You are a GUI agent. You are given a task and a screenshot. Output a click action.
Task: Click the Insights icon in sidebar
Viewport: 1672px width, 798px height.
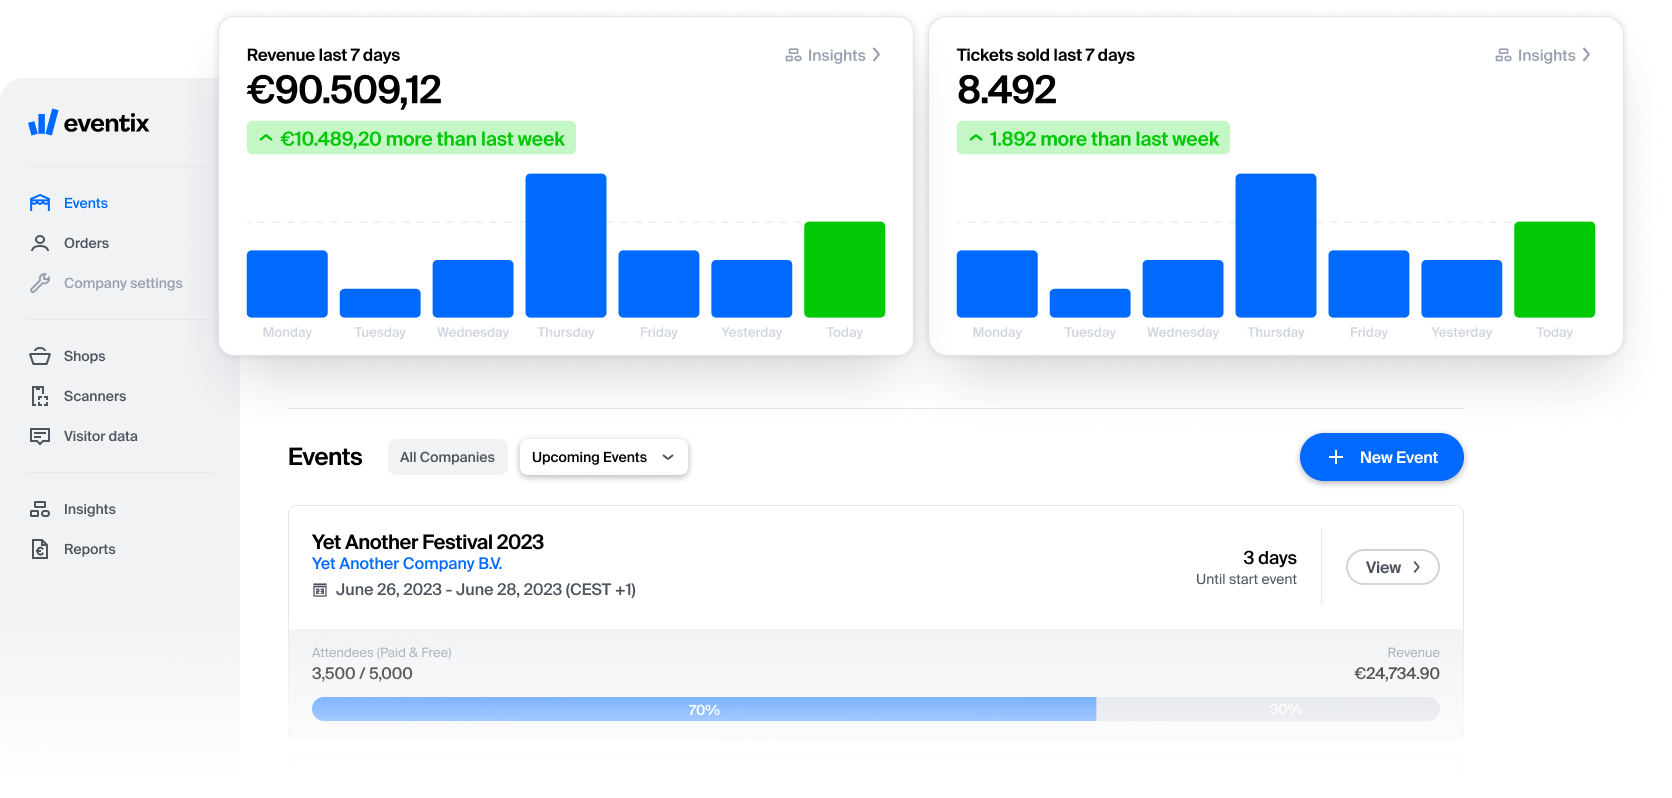(40, 509)
